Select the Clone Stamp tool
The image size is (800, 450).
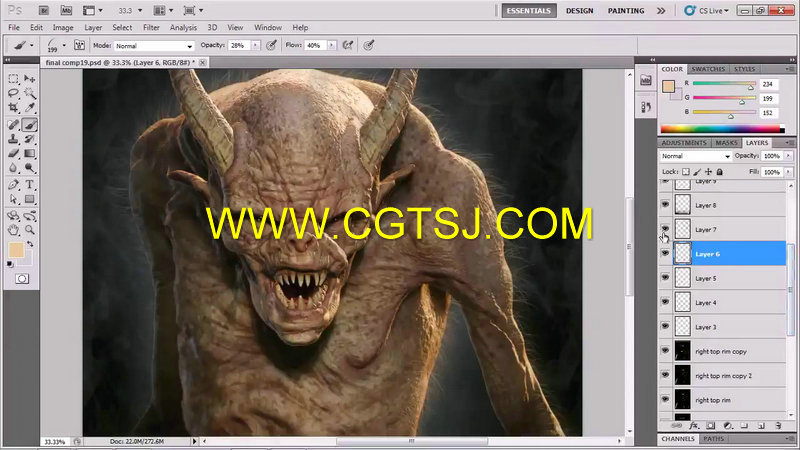[x=13, y=139]
